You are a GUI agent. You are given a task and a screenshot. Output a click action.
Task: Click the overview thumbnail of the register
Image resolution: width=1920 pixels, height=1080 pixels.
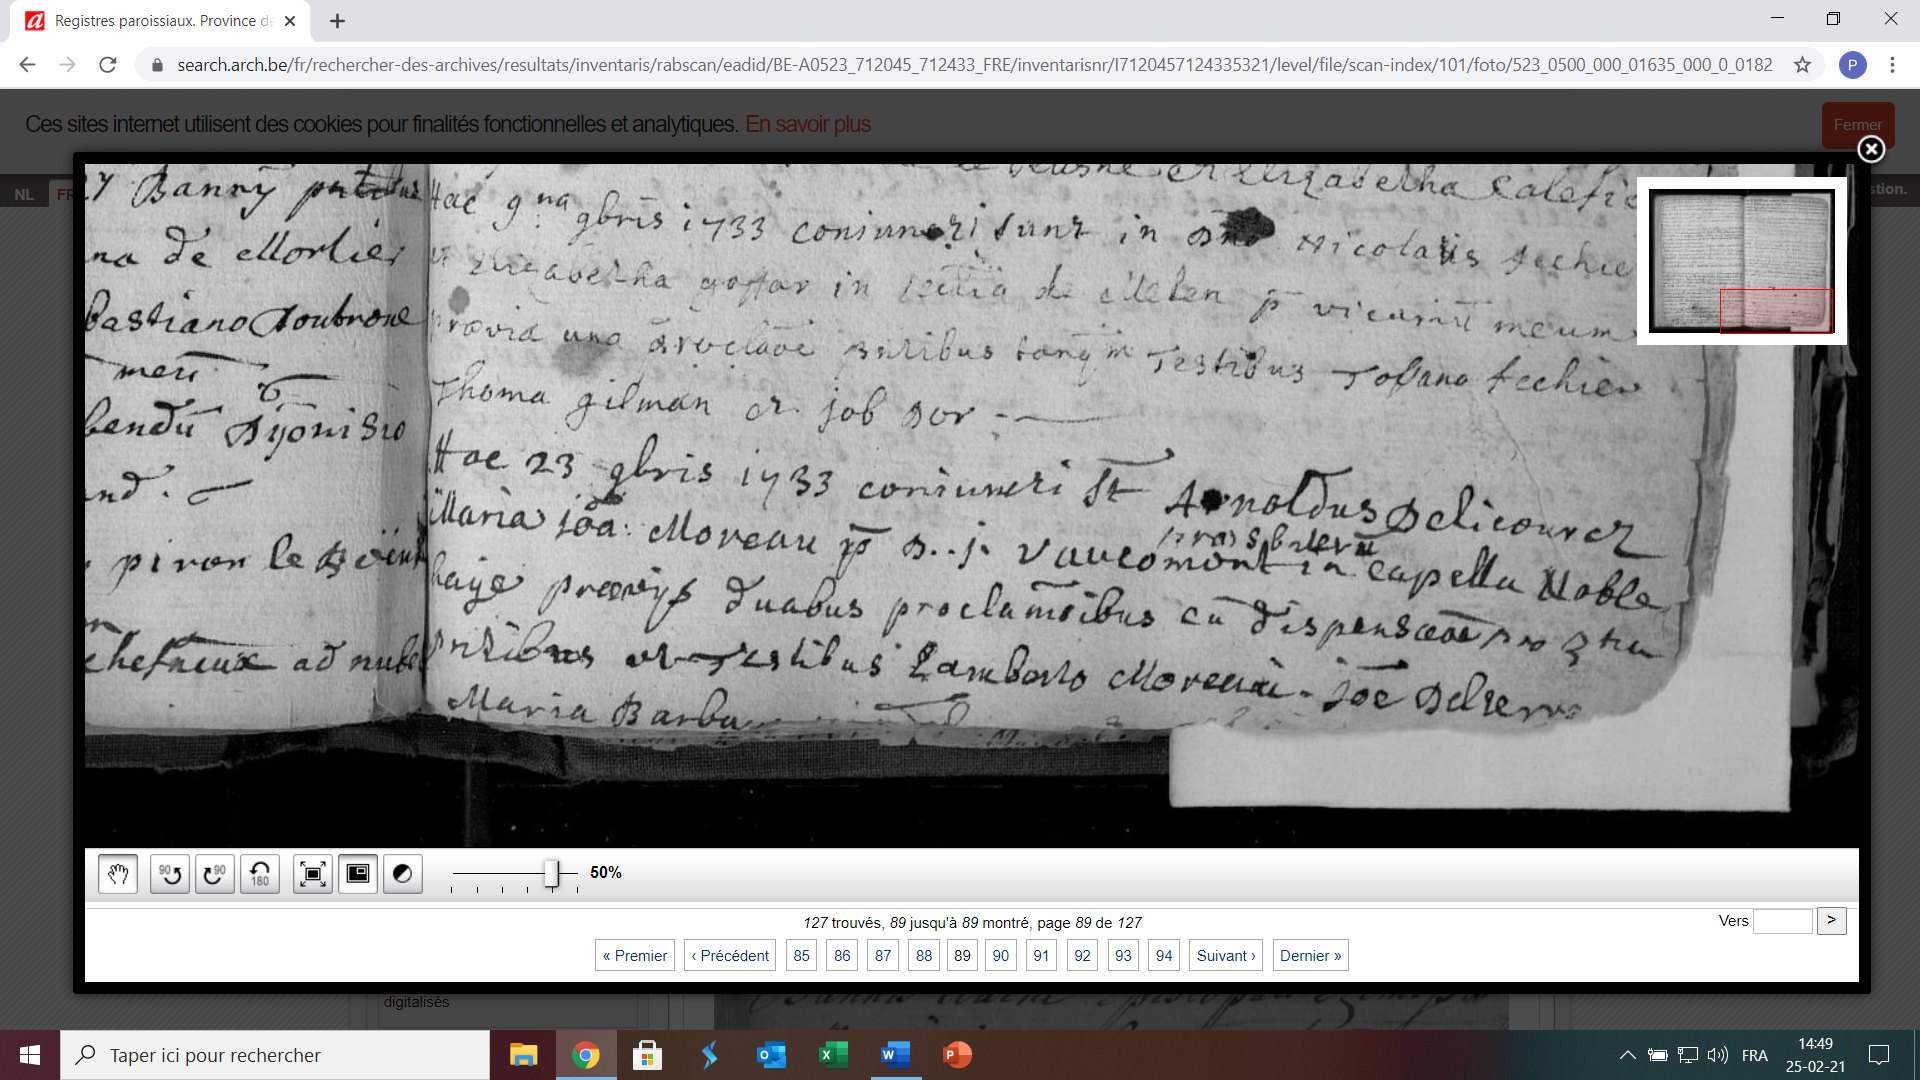pyautogui.click(x=1741, y=261)
